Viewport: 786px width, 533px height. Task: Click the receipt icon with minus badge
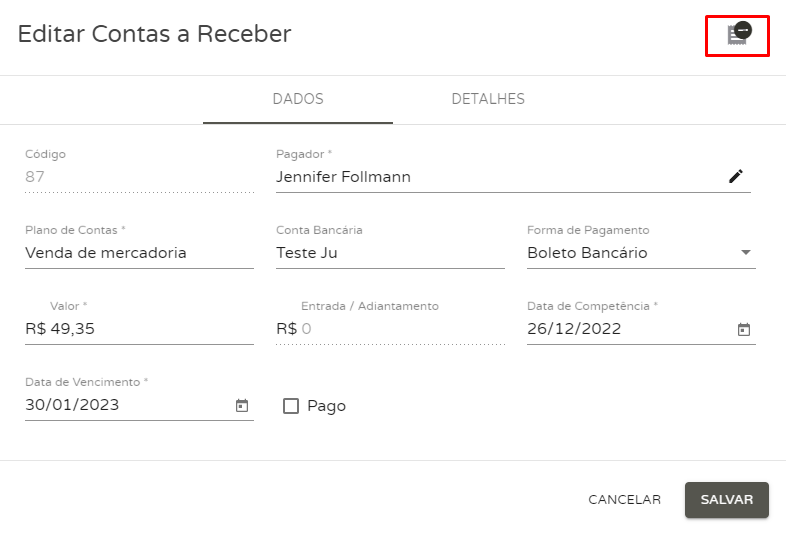click(x=739, y=34)
